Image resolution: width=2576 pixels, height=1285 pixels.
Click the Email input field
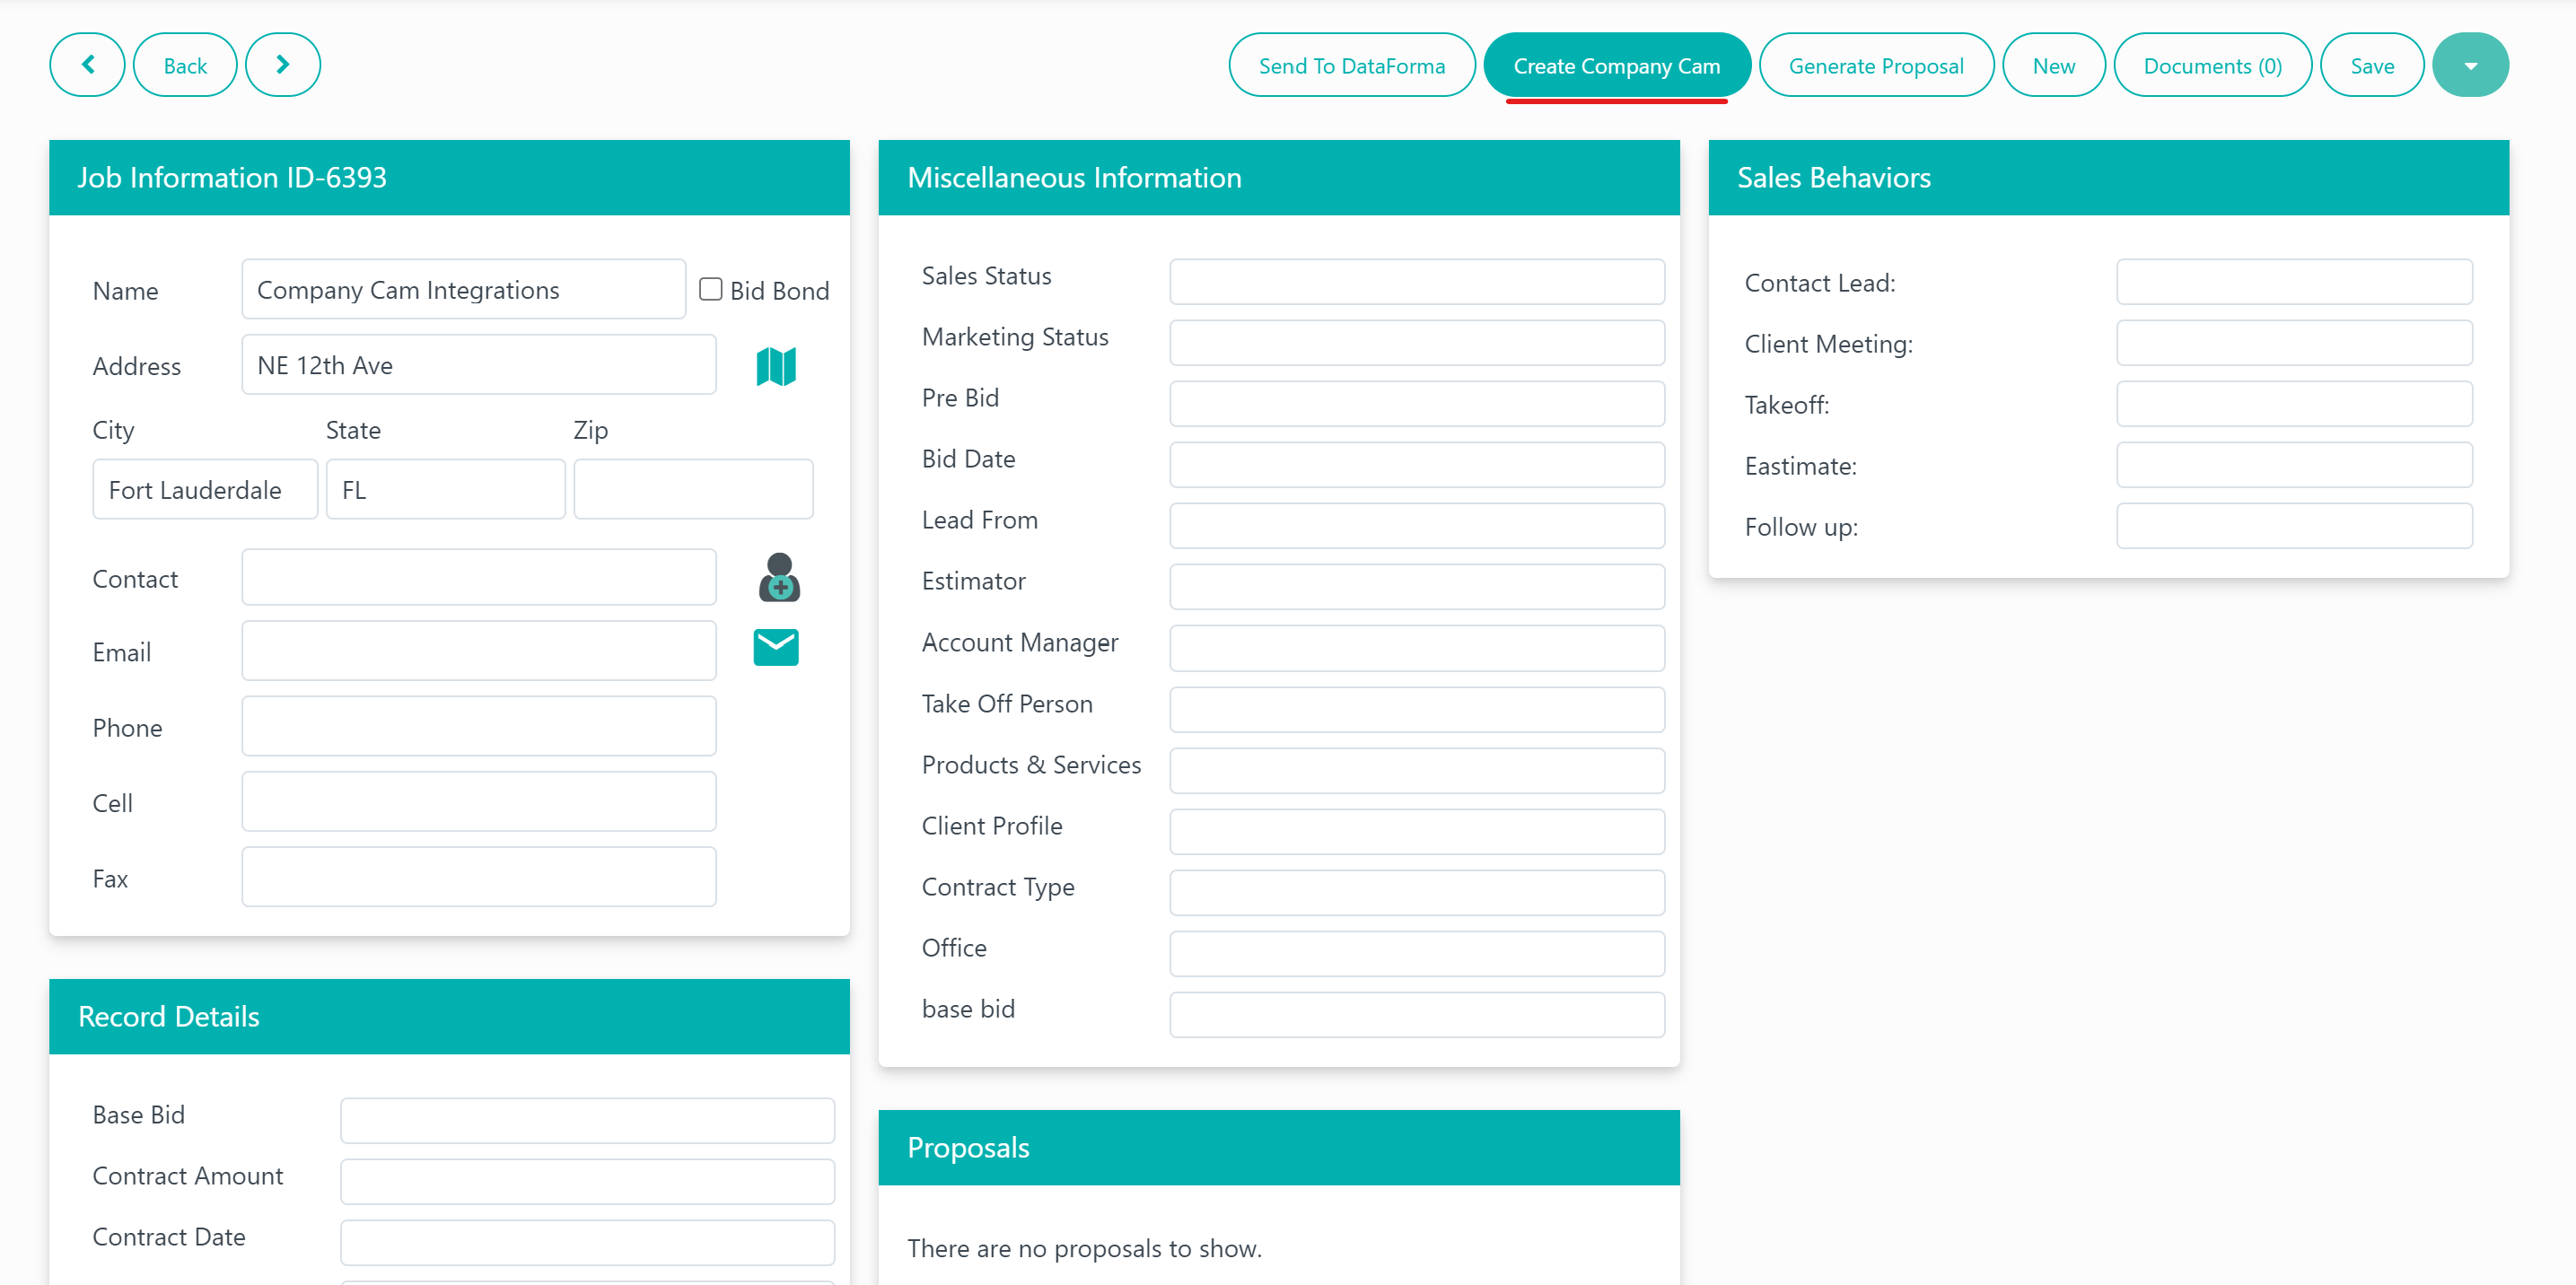[x=478, y=650]
